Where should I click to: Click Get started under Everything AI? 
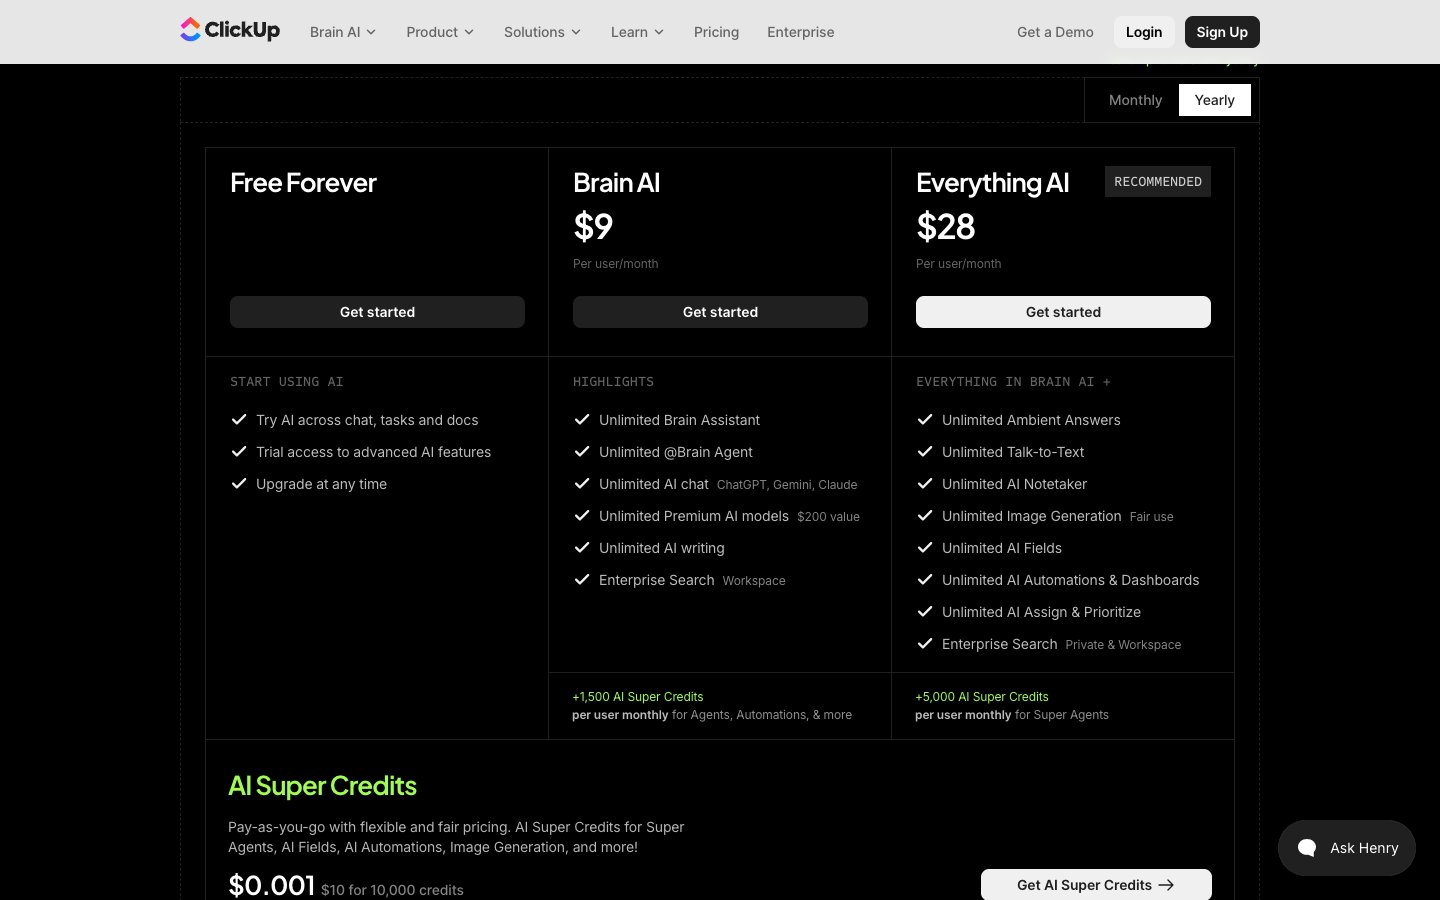[1063, 312]
